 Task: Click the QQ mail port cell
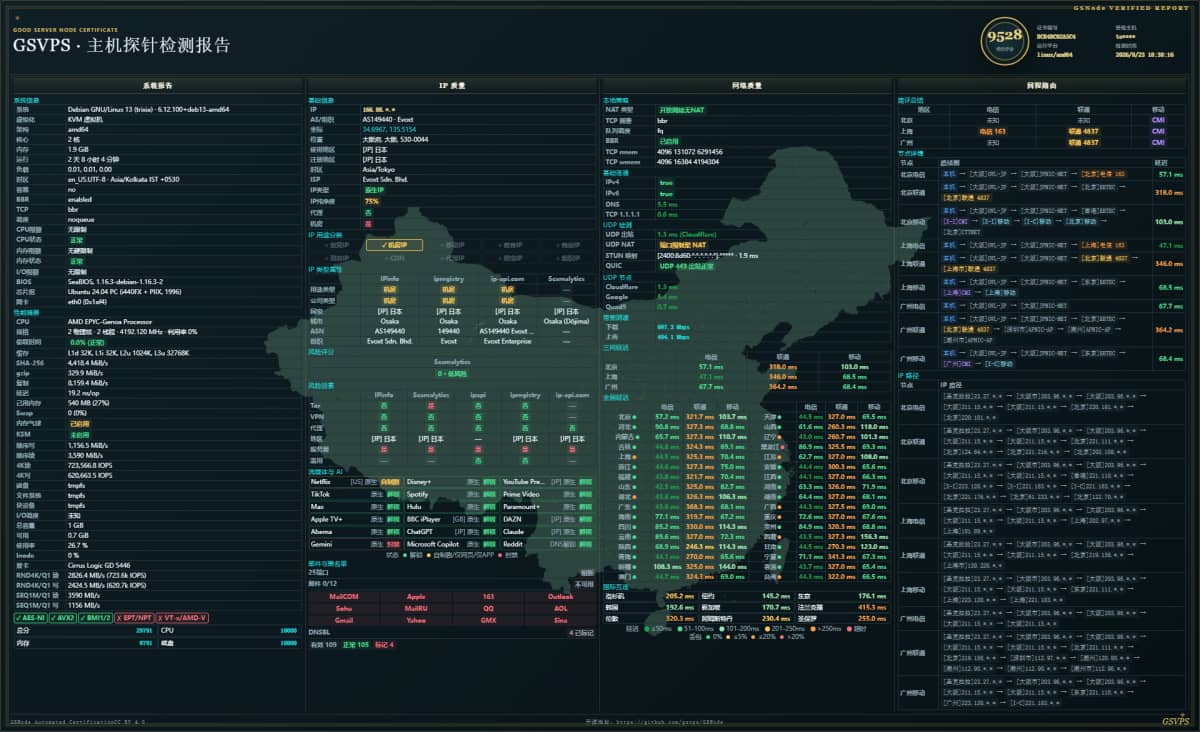point(488,608)
